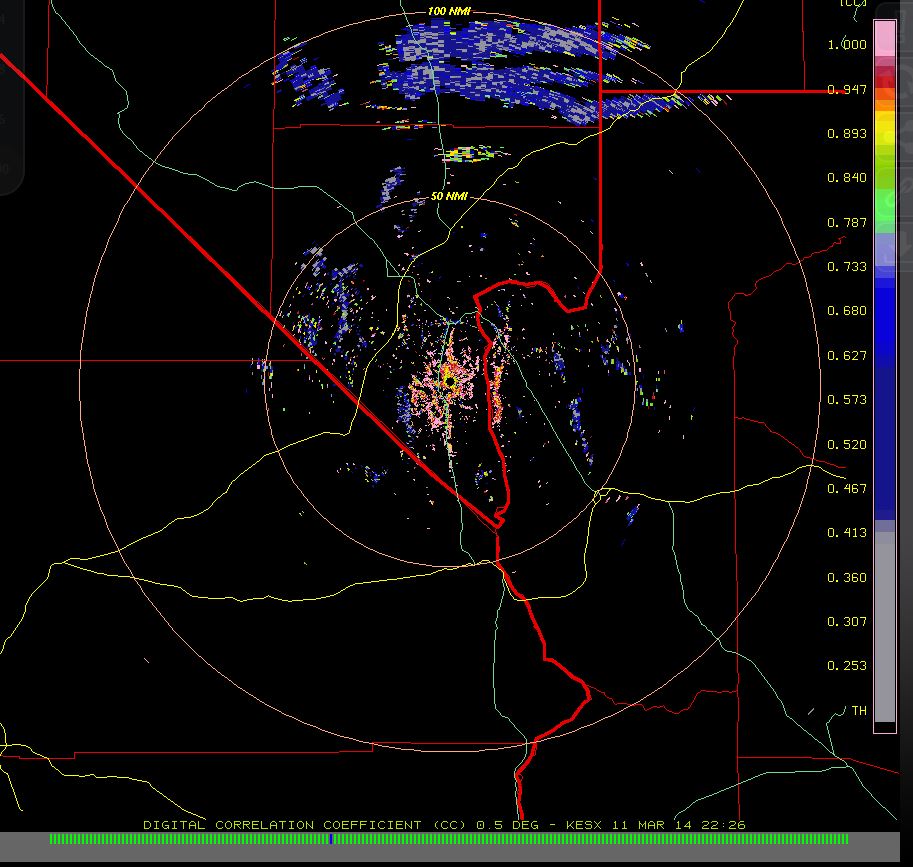Click the radar site marker at map center
Screen dimensions: 913x867
tap(451, 381)
